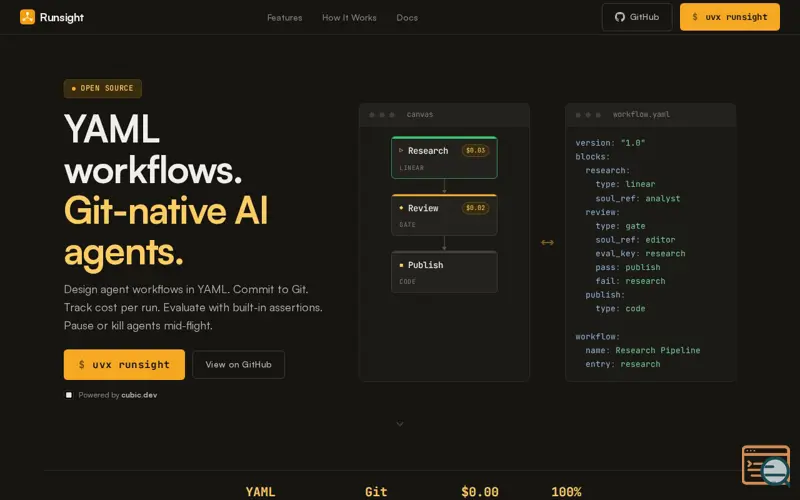The height and width of the screenshot is (500, 800).
Task: Click the 'eval_key: research' line
Action: click(x=640, y=253)
